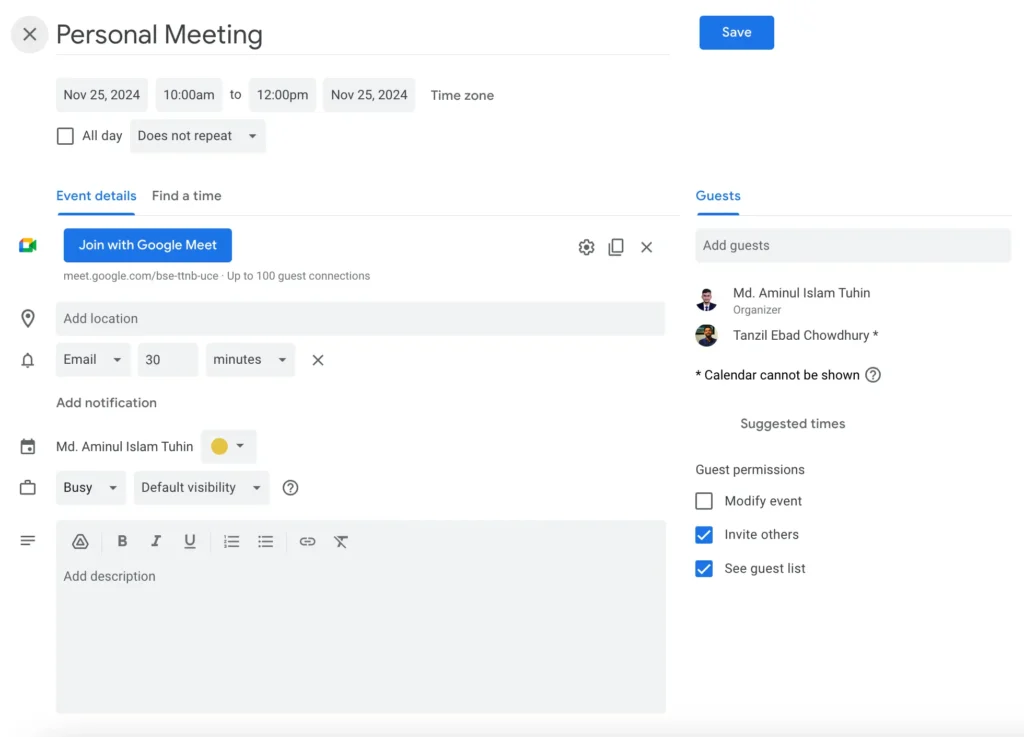1024x737 pixels.
Task: Open the event color picker
Action: [228, 446]
